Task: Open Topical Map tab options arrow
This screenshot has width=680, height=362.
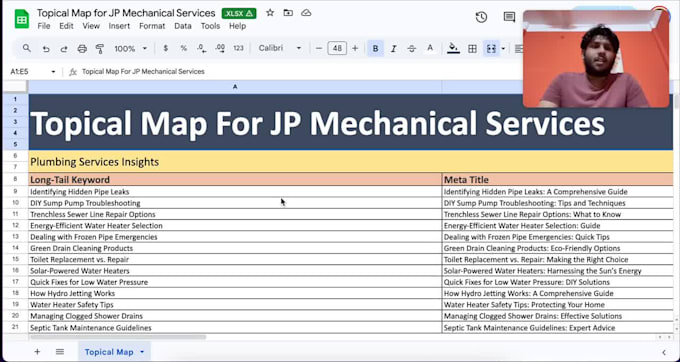Action: [x=142, y=352]
